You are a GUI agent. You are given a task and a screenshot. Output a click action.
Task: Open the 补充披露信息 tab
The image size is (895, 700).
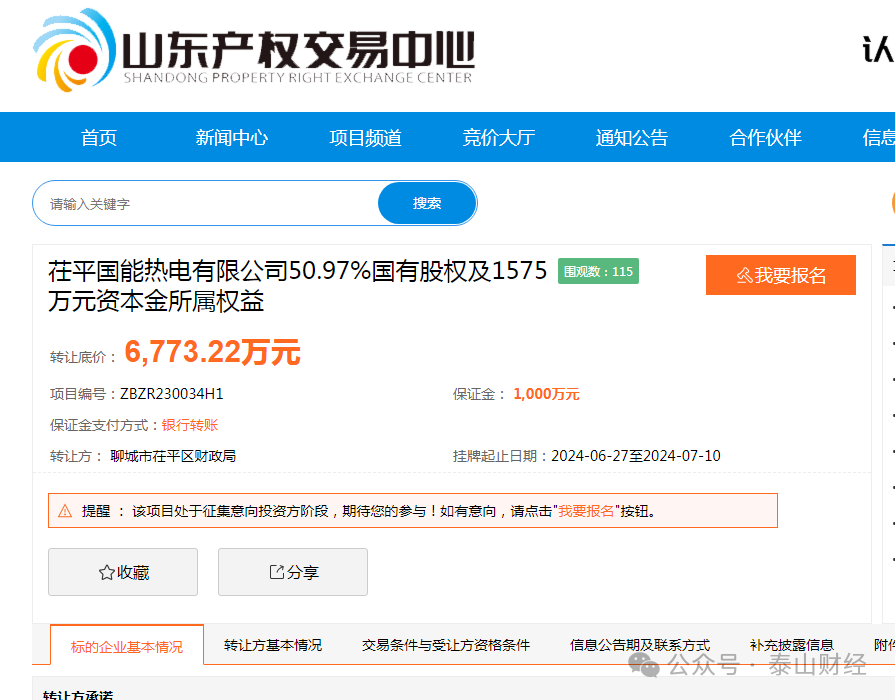point(792,645)
